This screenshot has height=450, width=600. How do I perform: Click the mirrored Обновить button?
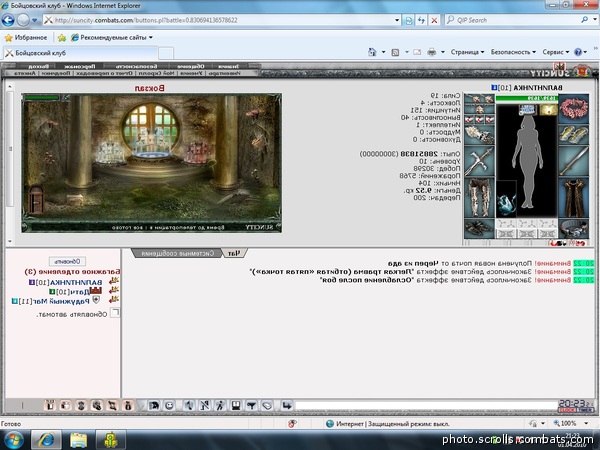[x=67, y=261]
